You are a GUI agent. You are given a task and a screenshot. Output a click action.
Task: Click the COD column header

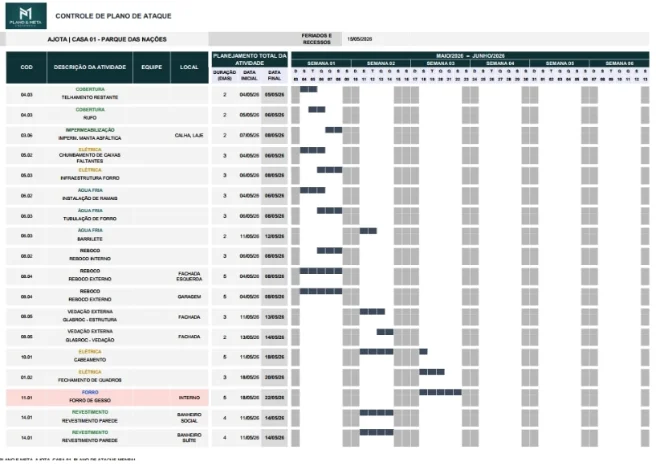pos(26,67)
